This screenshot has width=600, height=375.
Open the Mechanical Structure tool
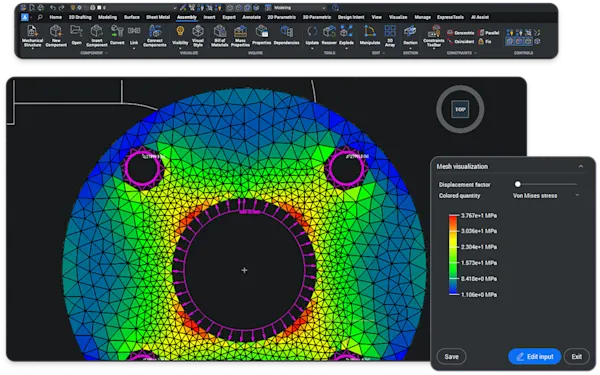[33, 36]
